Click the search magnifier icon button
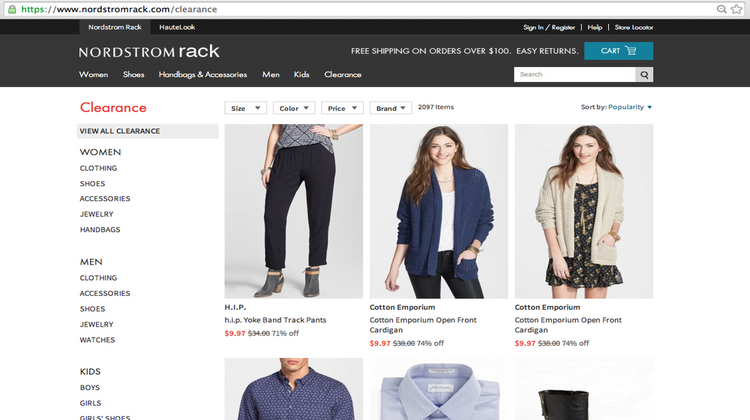This screenshot has width=750, height=420. click(645, 74)
